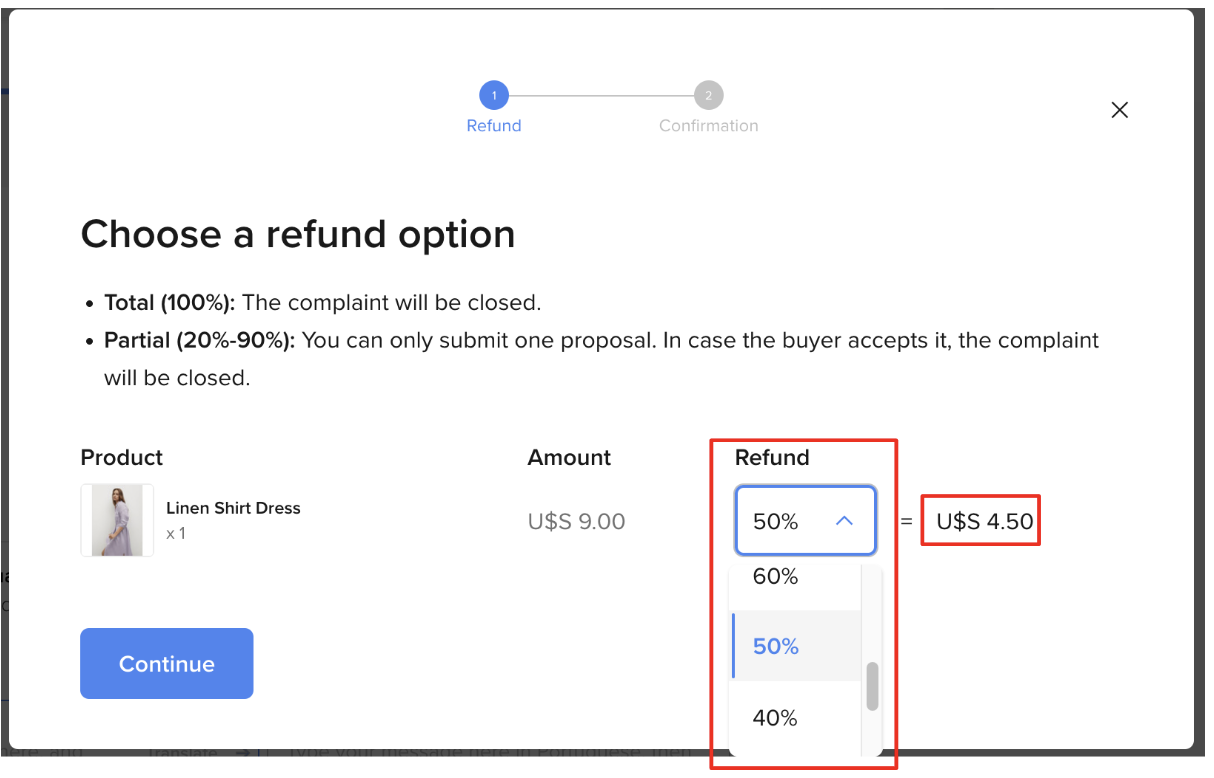Close the refund dialog with the X icon
The image size is (1214, 778).
tap(1119, 110)
